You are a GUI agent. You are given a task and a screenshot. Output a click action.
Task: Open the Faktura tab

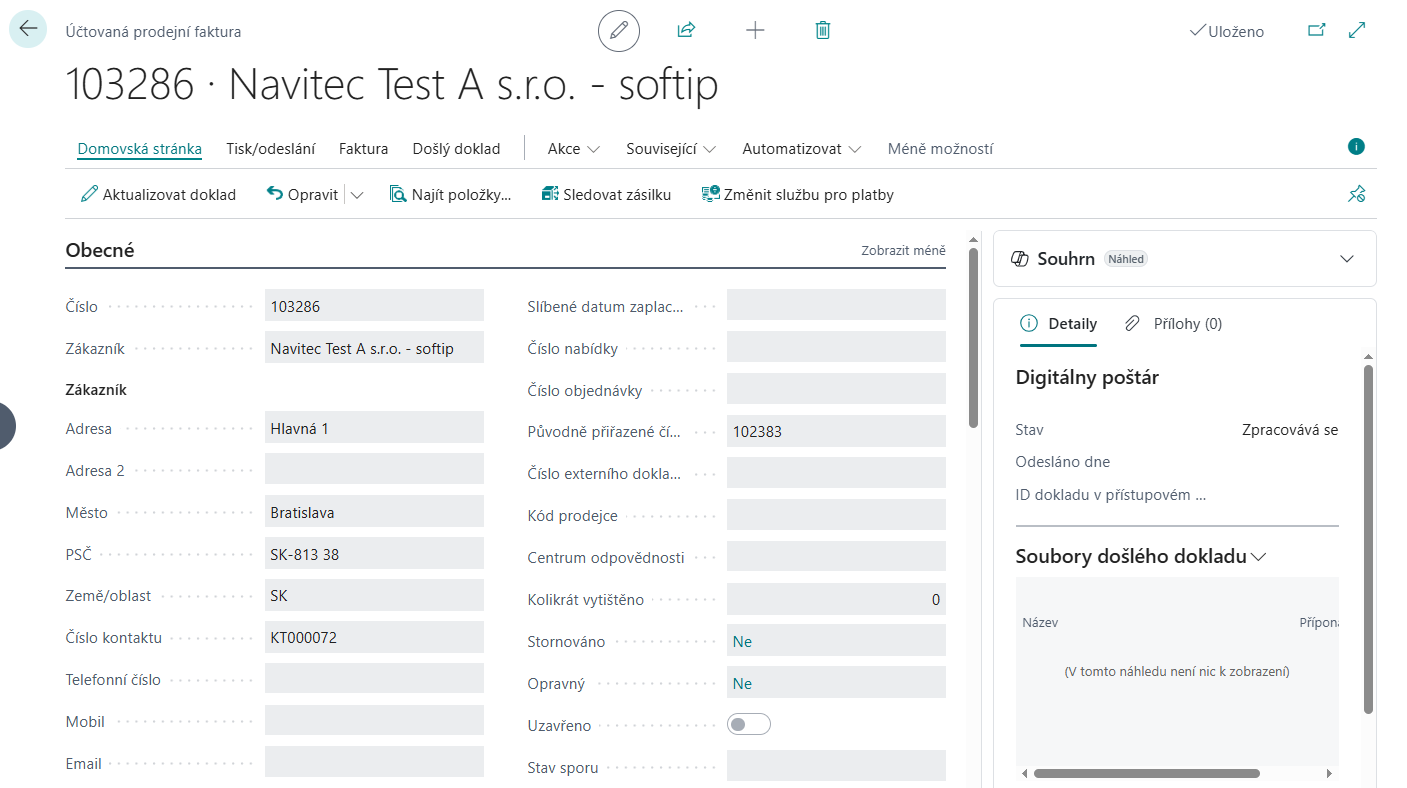click(x=364, y=149)
